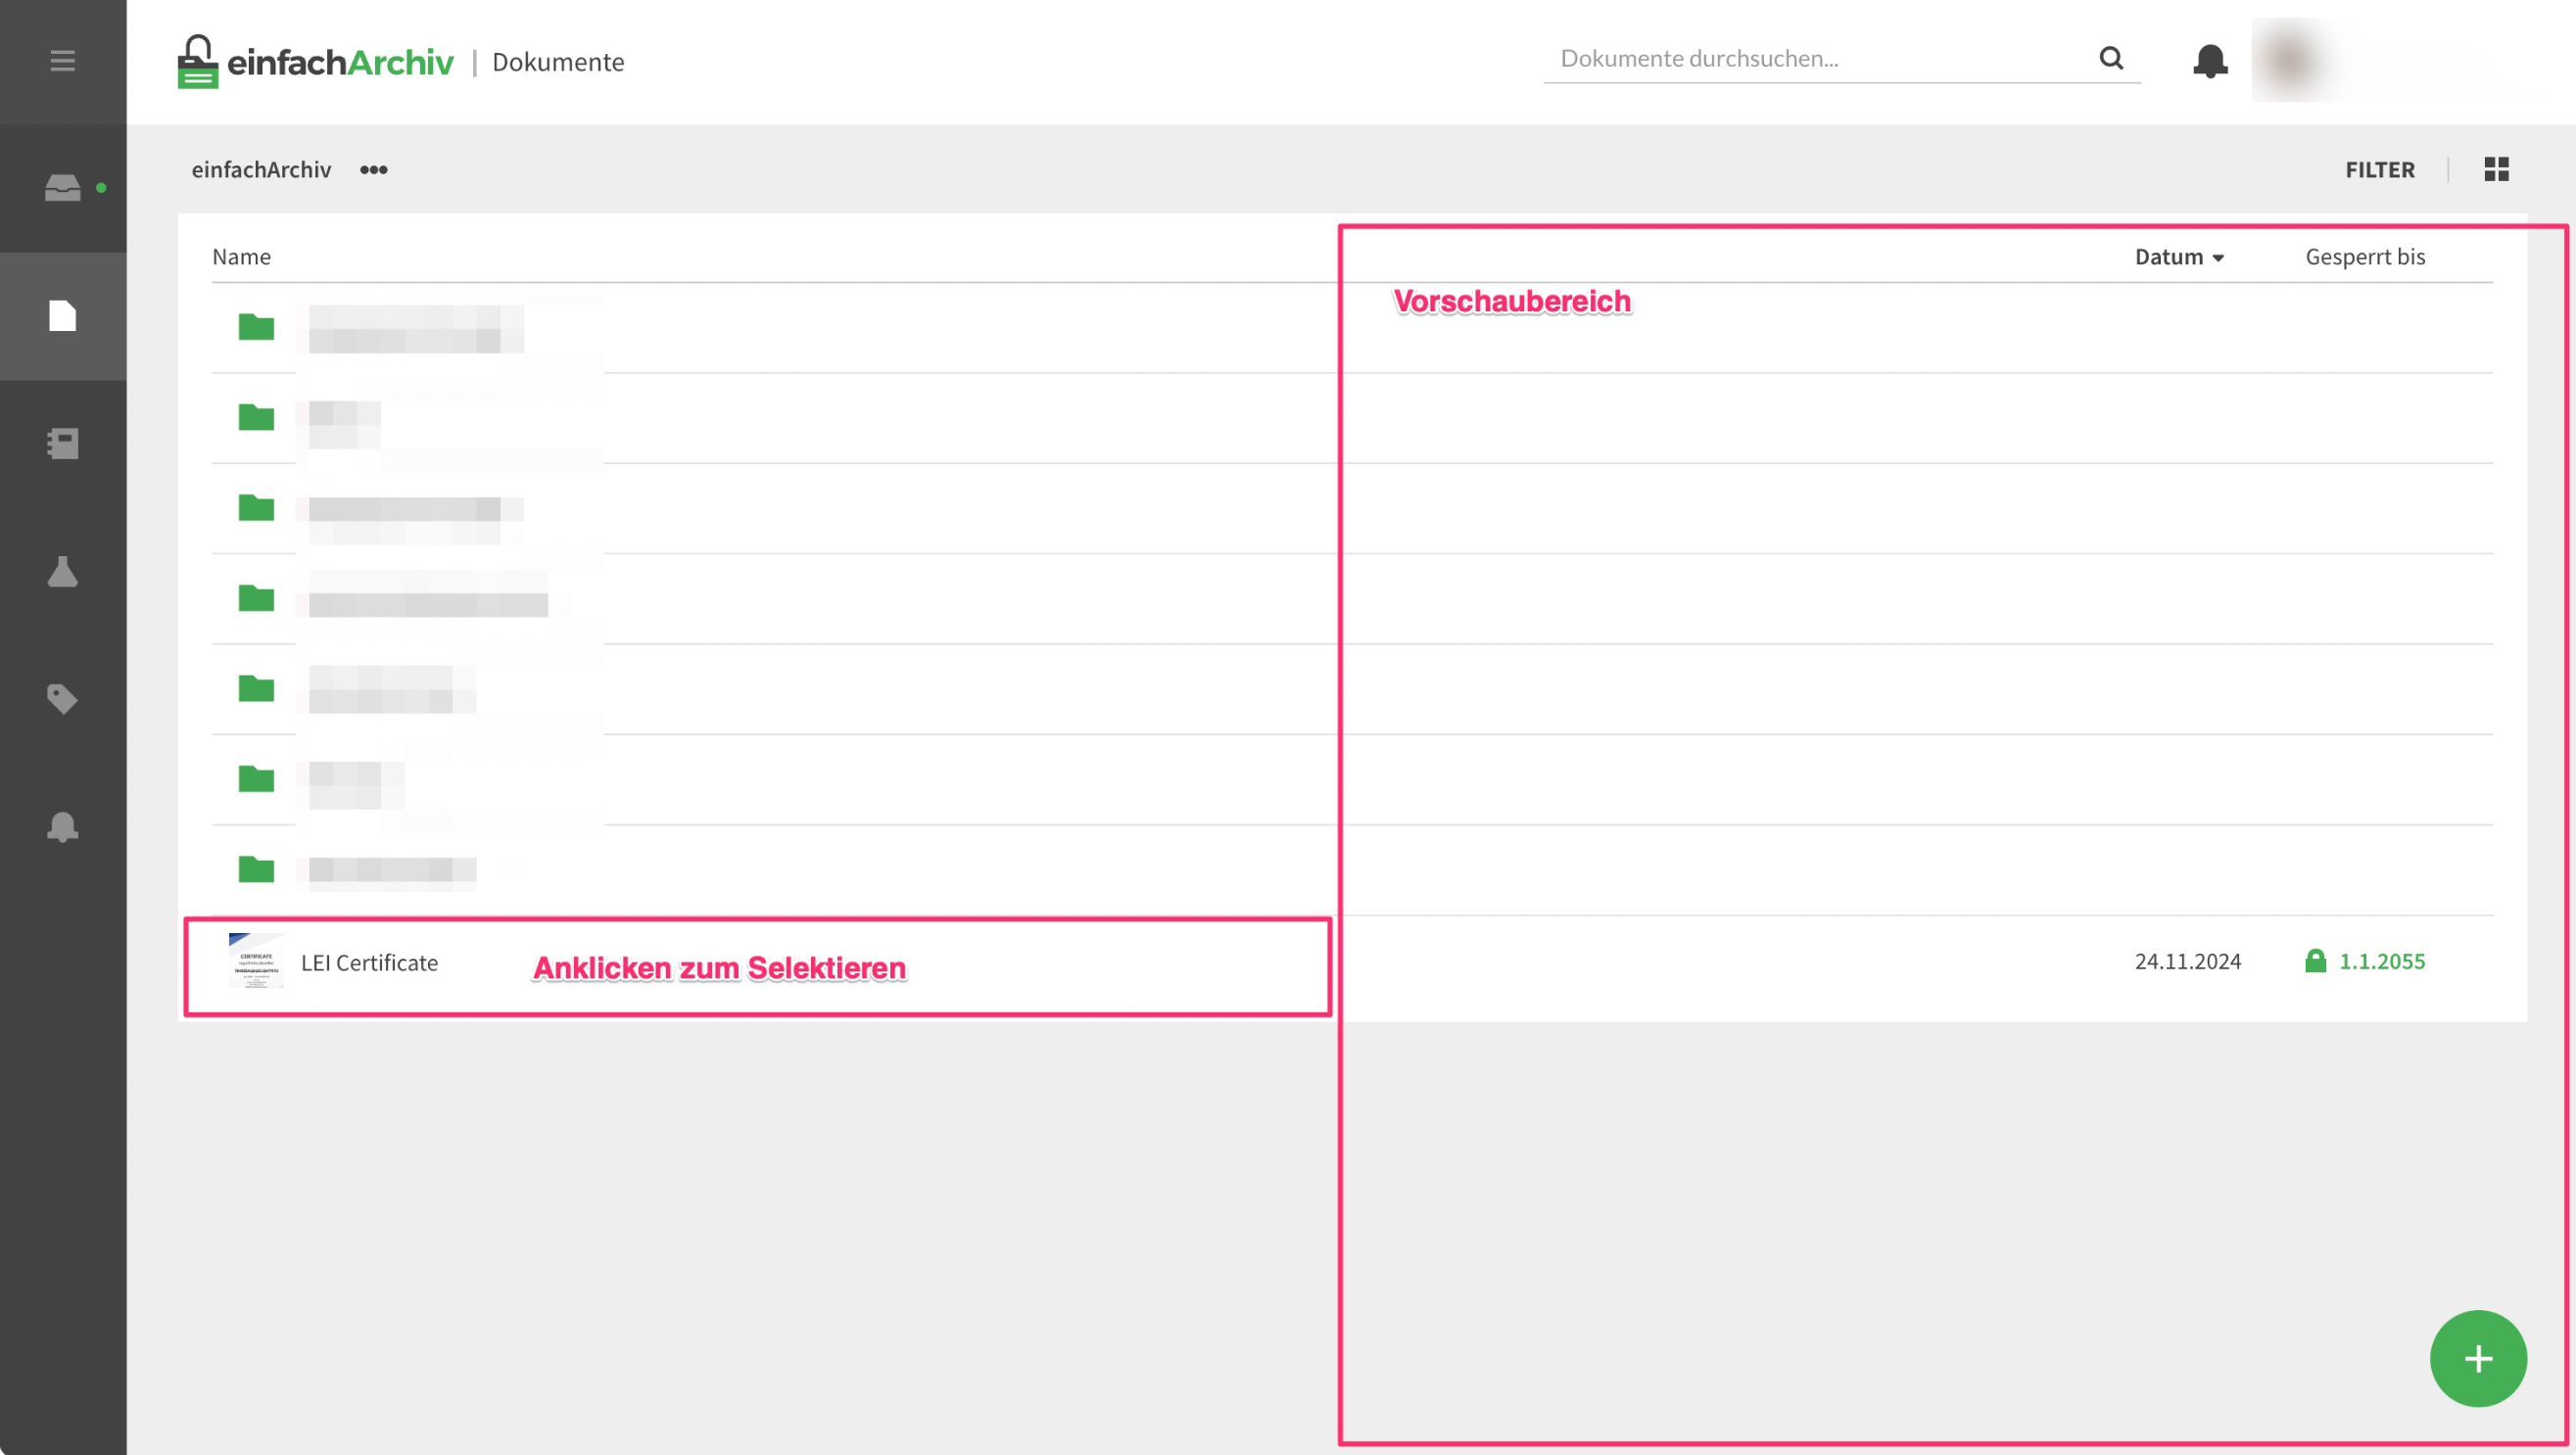Screen dimensions: 2576x1455
Task: Add a new document with plus button
Action: point(2478,1358)
